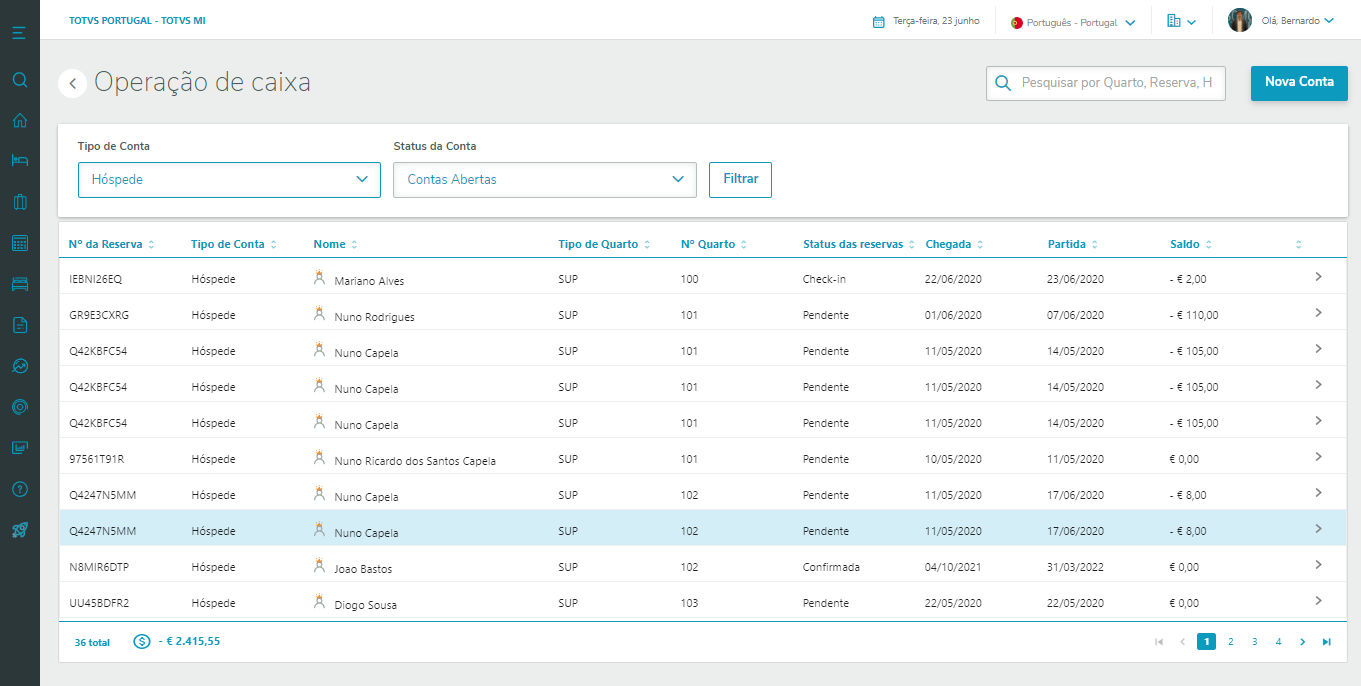The height and width of the screenshot is (686, 1361).
Task: Click the sidebar search magnifier icon
Action: [19, 80]
